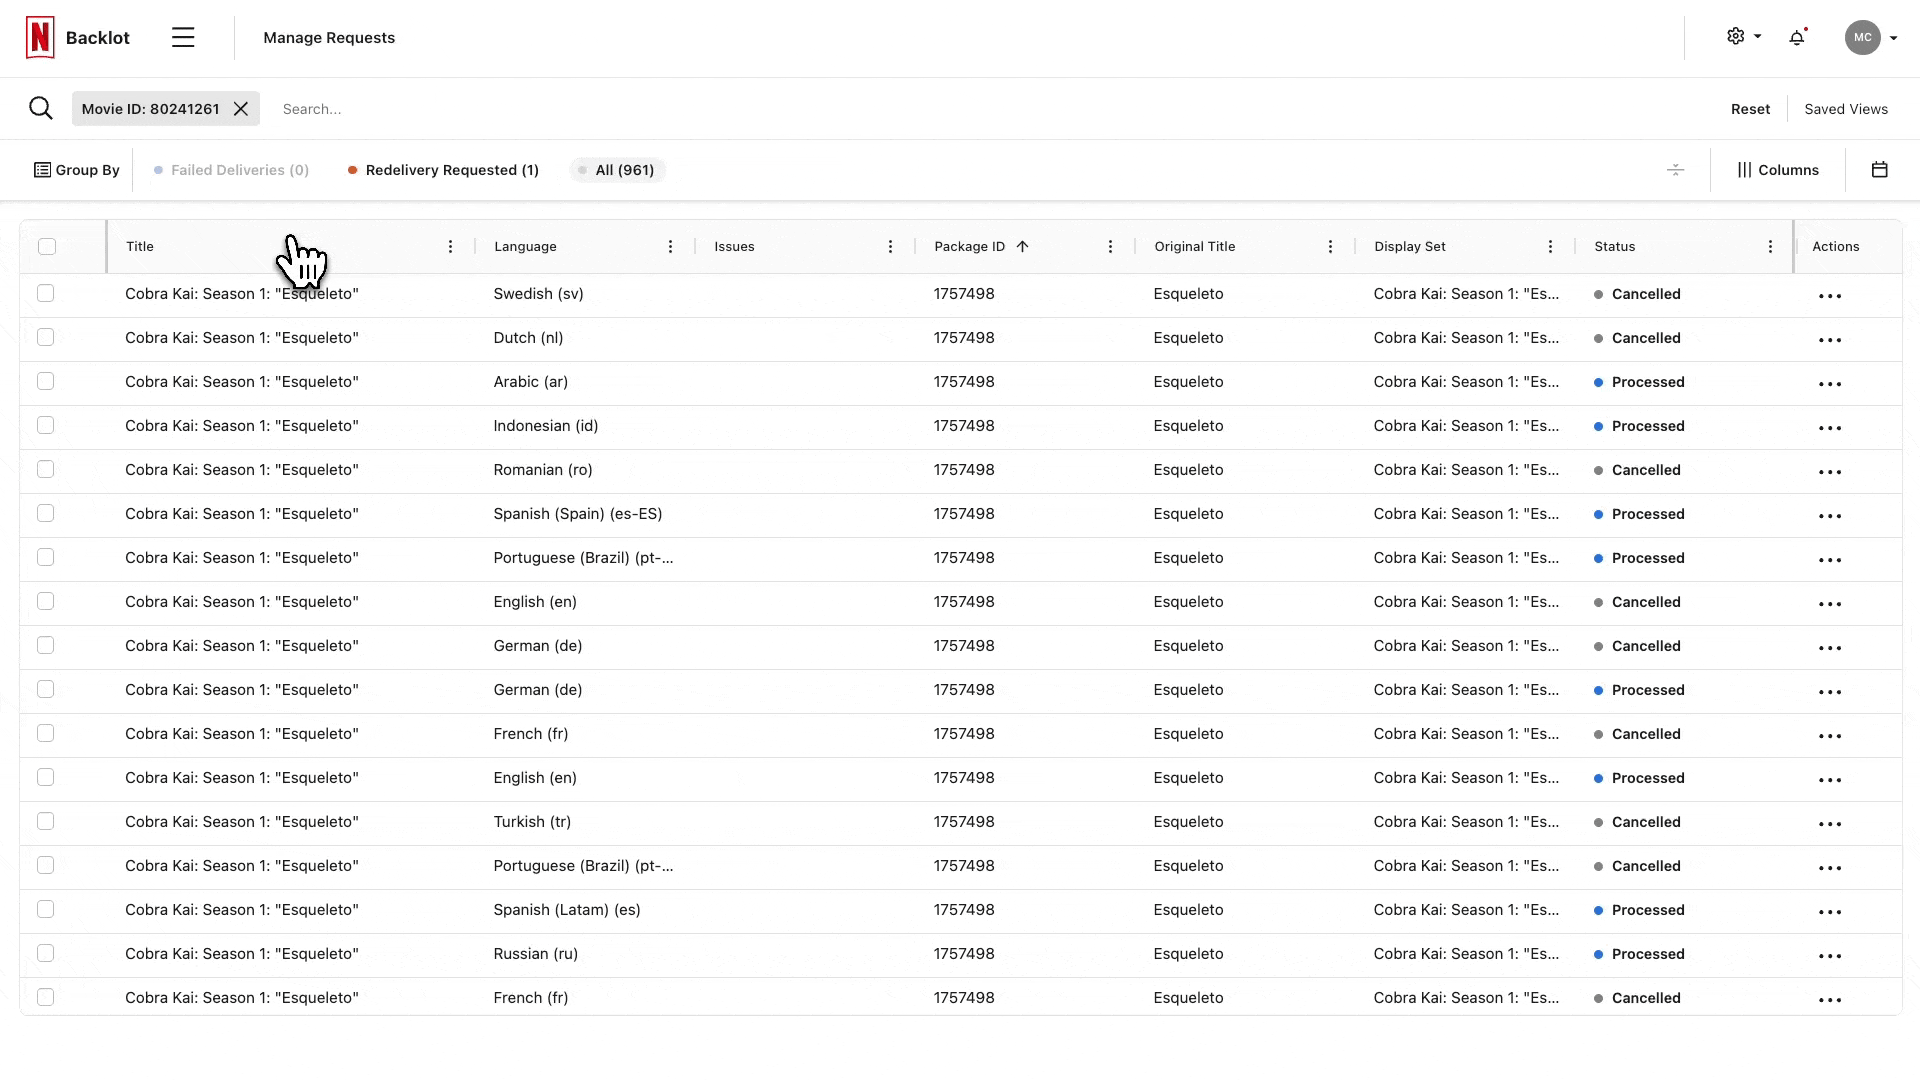Screen dimensions: 1920x1080
Task: Check the checkbox on the Arabic row
Action: 46,381
